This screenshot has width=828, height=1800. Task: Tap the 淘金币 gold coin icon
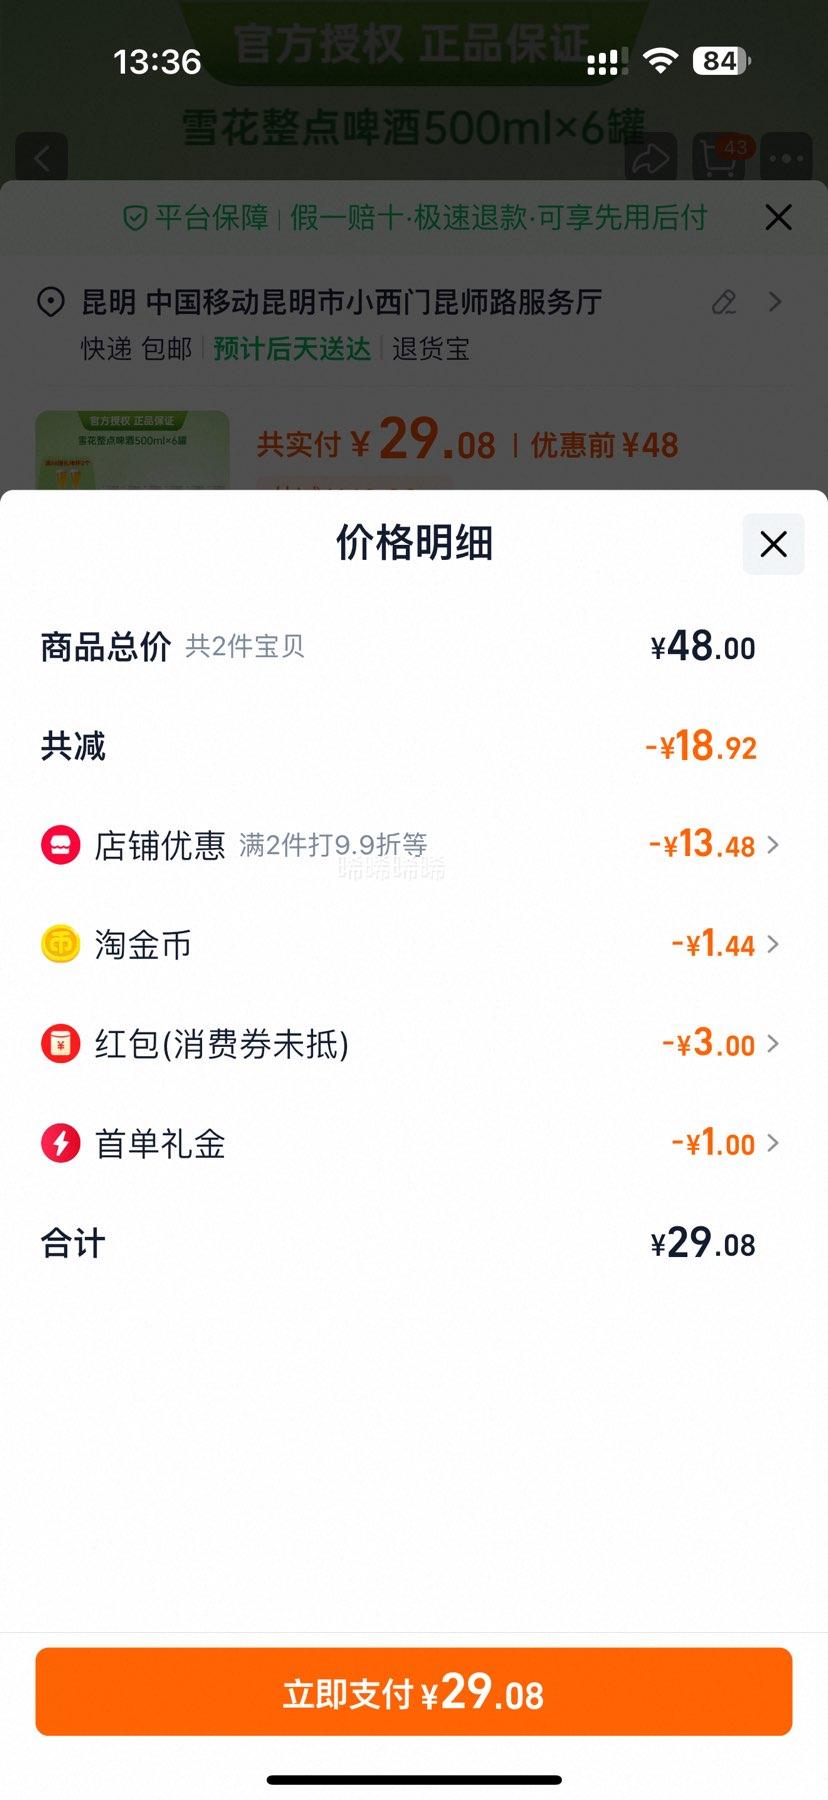pos(60,944)
